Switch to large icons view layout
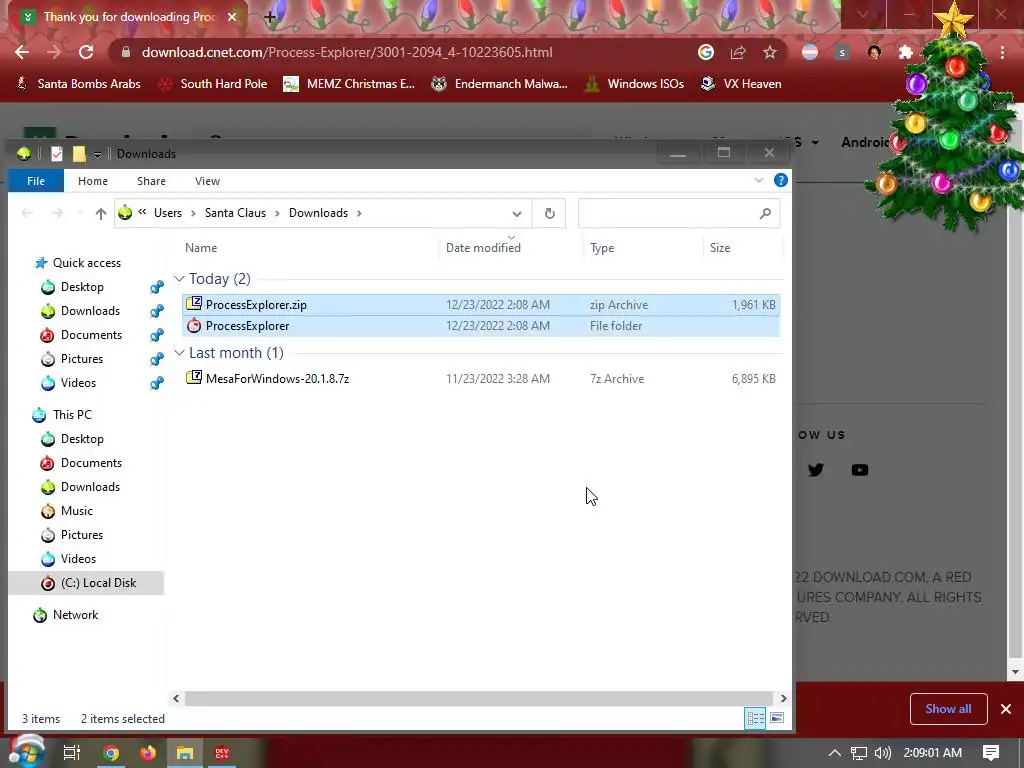 click(776, 718)
